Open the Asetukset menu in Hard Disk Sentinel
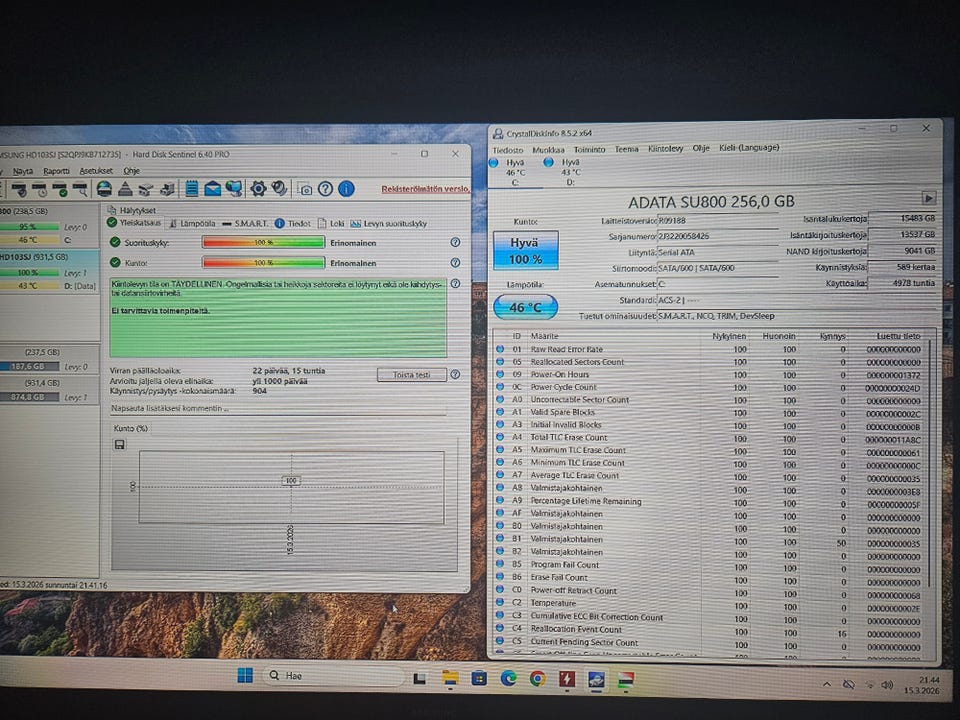 coord(96,171)
